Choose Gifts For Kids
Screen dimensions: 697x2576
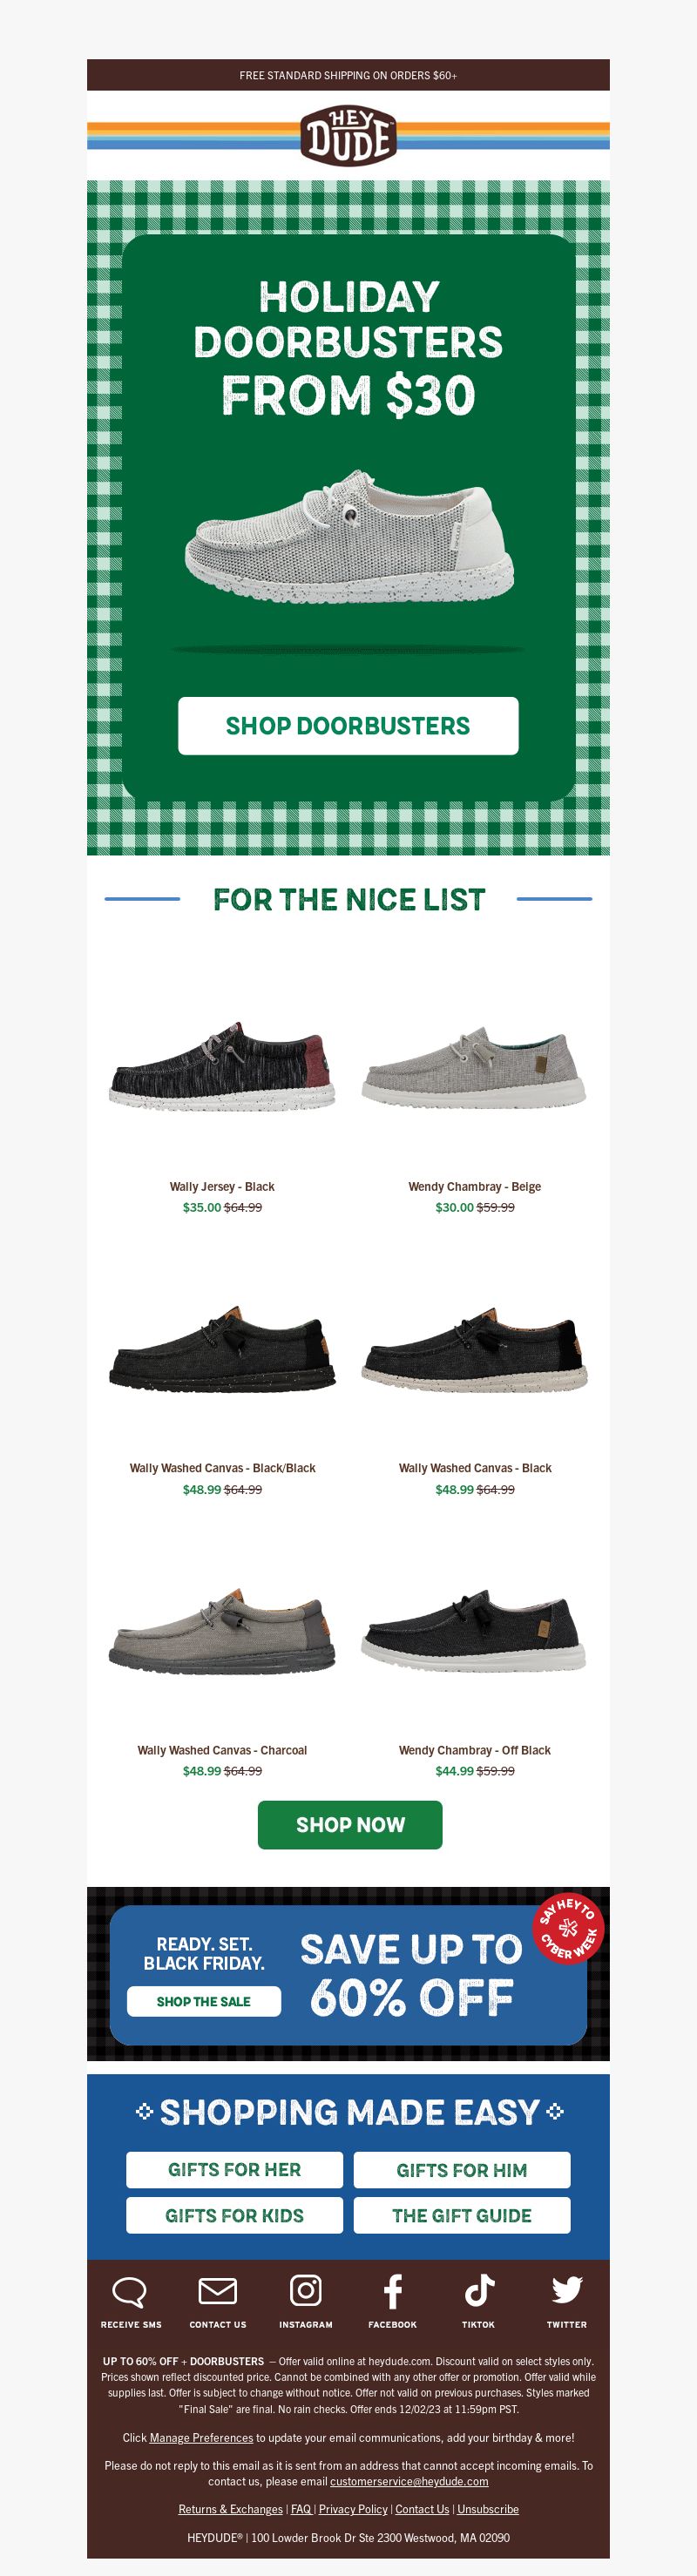(x=234, y=2215)
